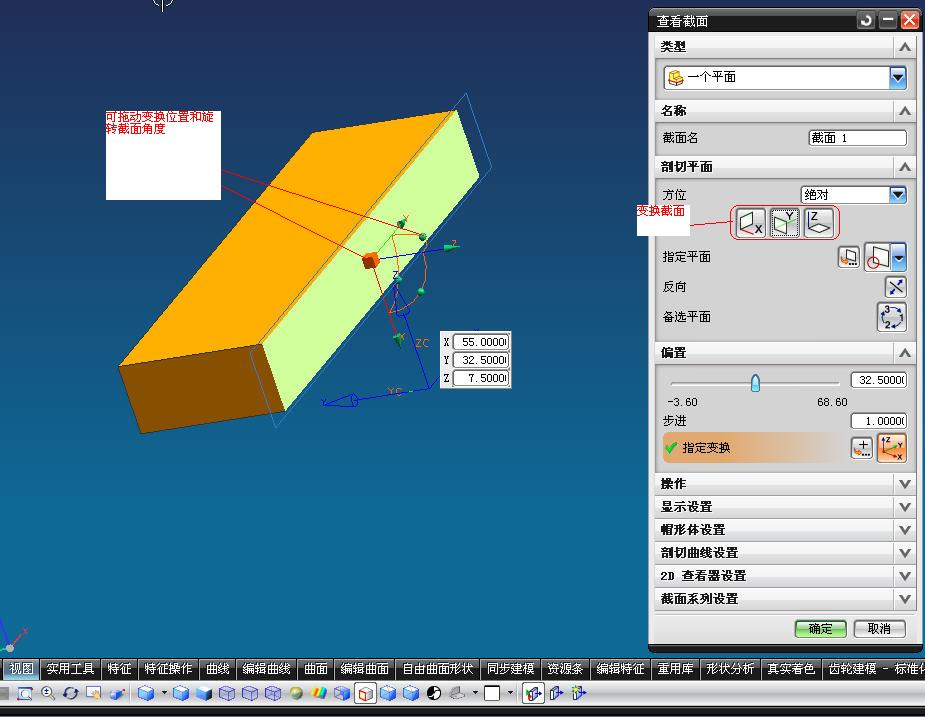Toggle the red see-through cube icon
Image resolution: width=925 pixels, height=717 pixels.
[x=365, y=693]
